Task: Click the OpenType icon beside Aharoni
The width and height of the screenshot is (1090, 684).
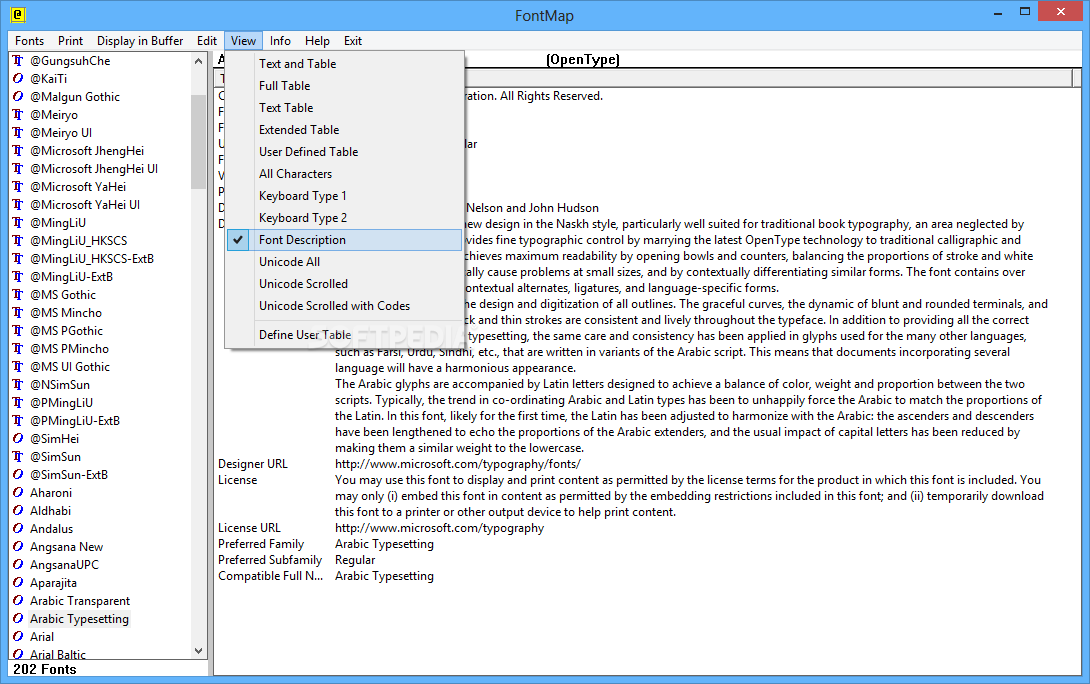Action: pos(18,492)
